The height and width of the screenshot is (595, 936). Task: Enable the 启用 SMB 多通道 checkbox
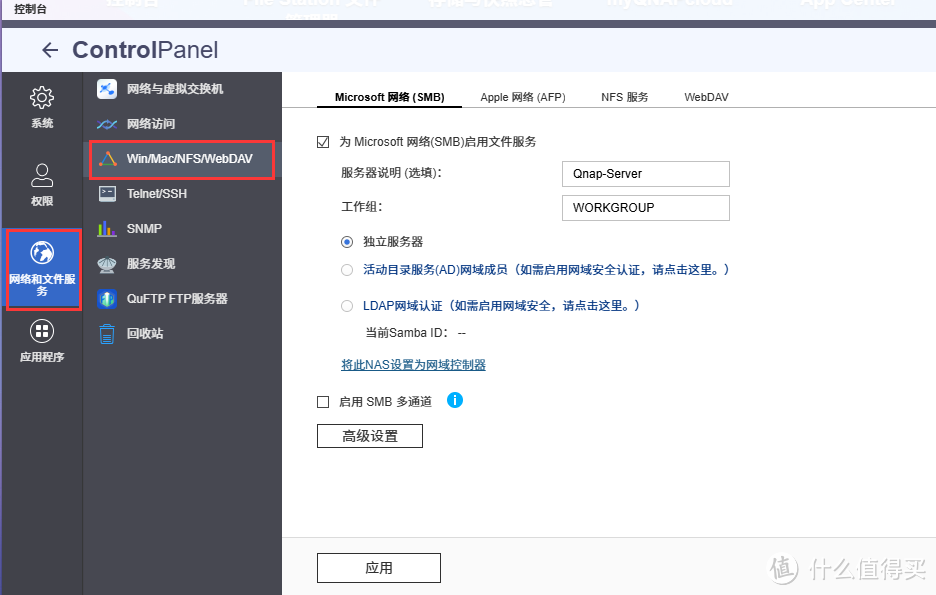coord(323,401)
